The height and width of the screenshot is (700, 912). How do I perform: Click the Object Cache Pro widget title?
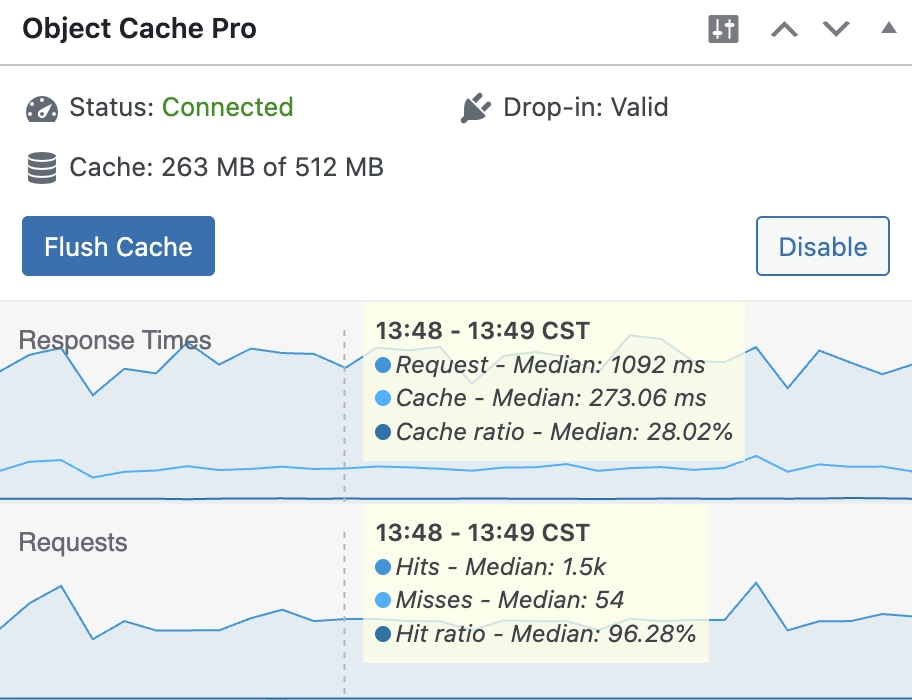[x=140, y=28]
